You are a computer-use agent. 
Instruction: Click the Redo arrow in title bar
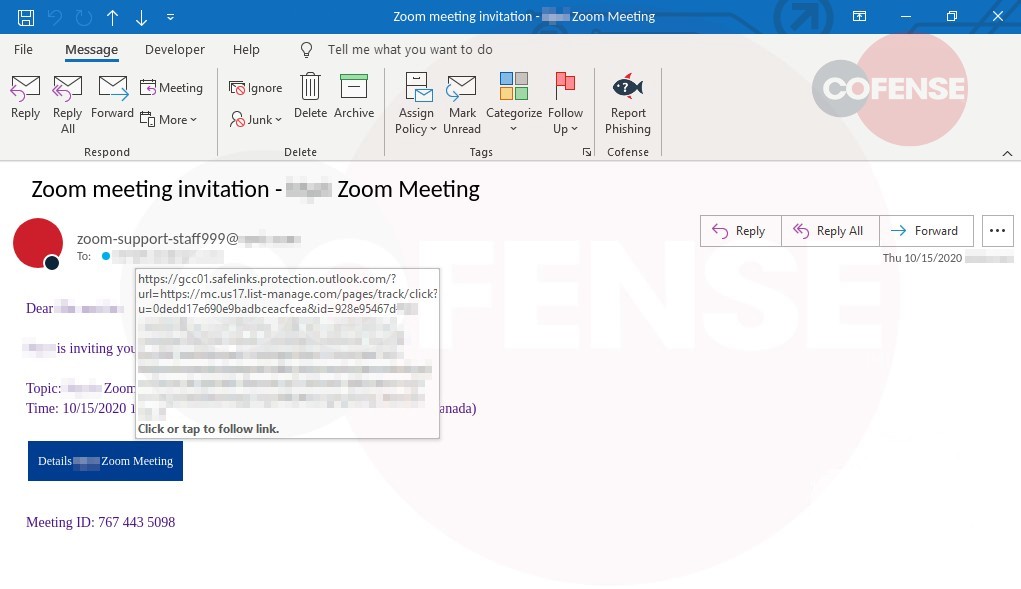pyautogui.click(x=83, y=17)
